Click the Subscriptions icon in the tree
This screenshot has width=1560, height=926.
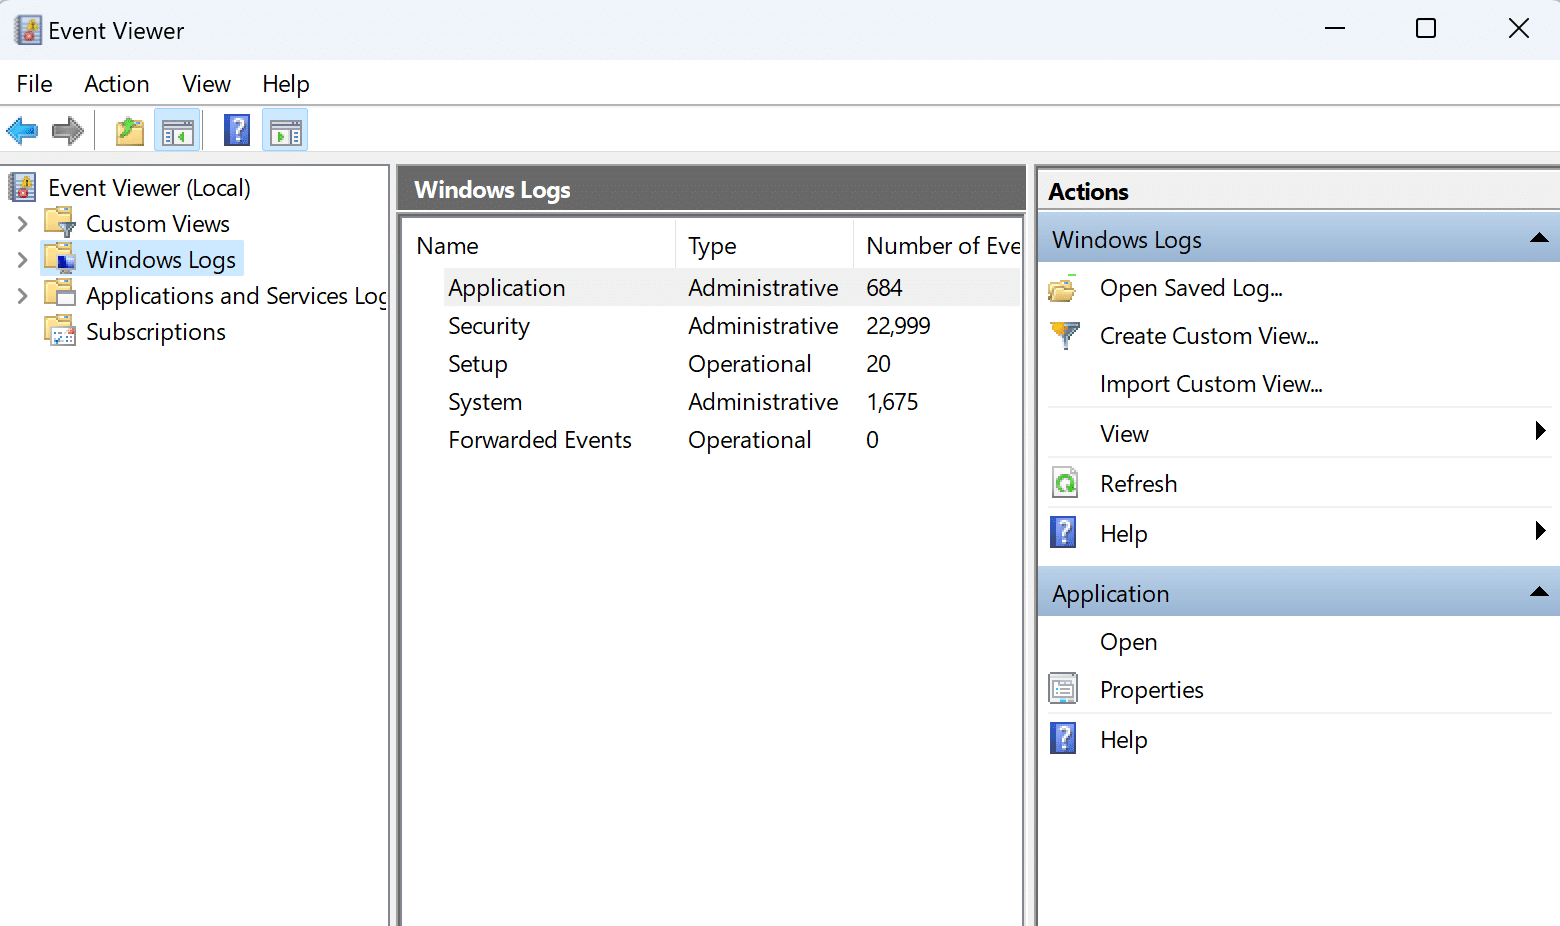pos(60,330)
